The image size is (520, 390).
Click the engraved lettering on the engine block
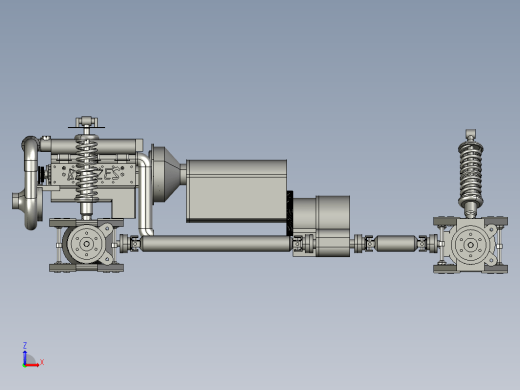[94, 174]
